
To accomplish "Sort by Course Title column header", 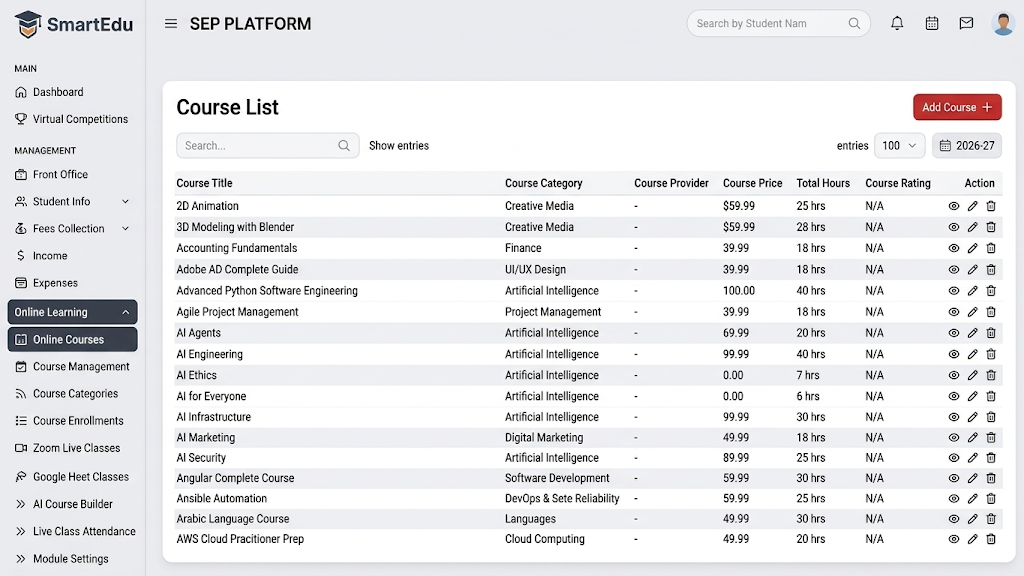I will (204, 184).
